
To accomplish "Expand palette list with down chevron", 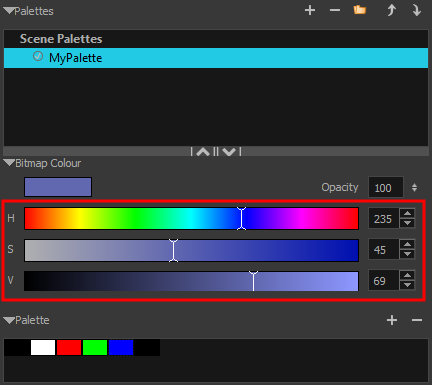I will (229, 152).
